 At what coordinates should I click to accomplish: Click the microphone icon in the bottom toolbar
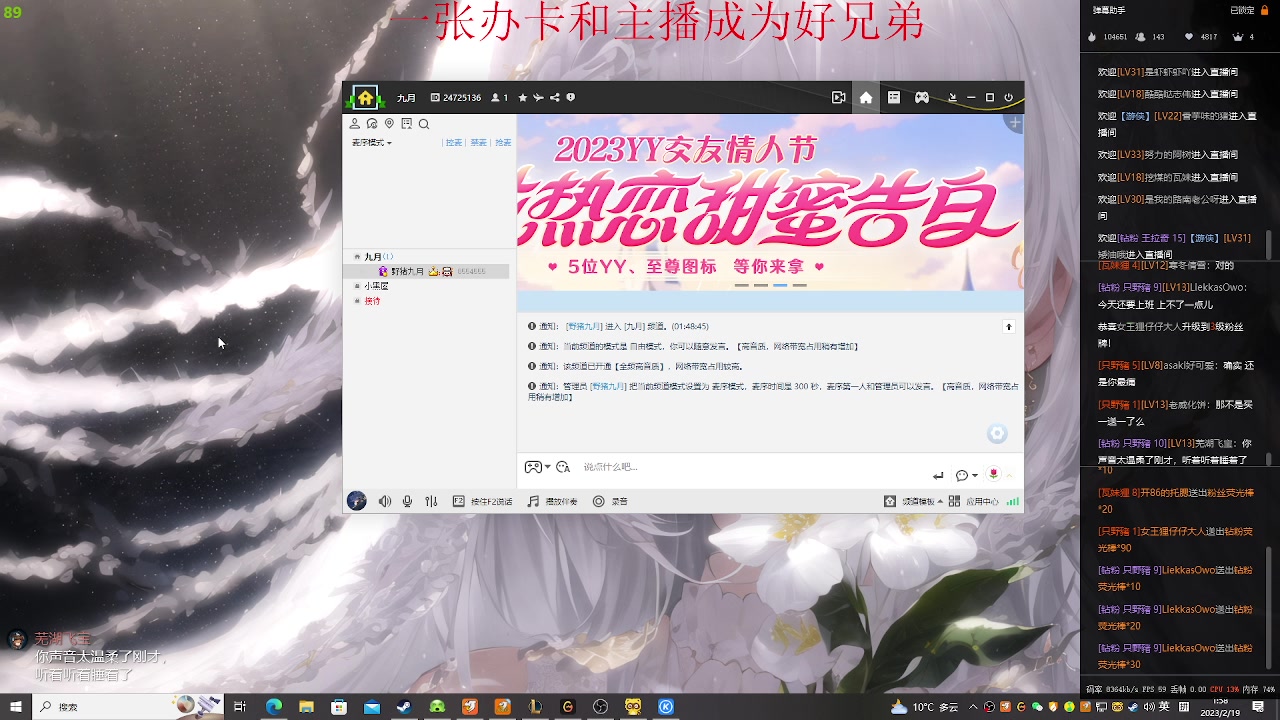coord(407,501)
